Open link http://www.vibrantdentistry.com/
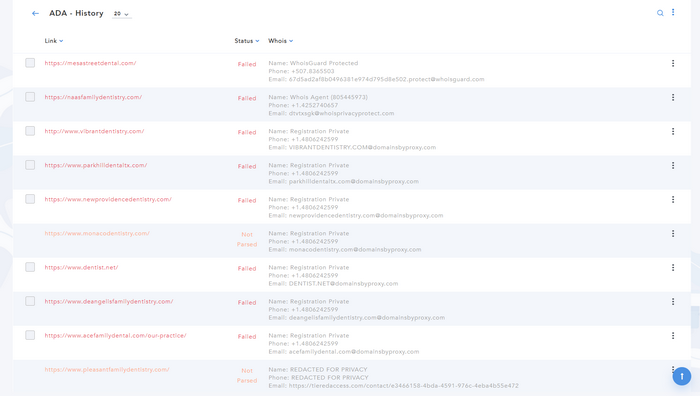 pyautogui.click(x=94, y=131)
